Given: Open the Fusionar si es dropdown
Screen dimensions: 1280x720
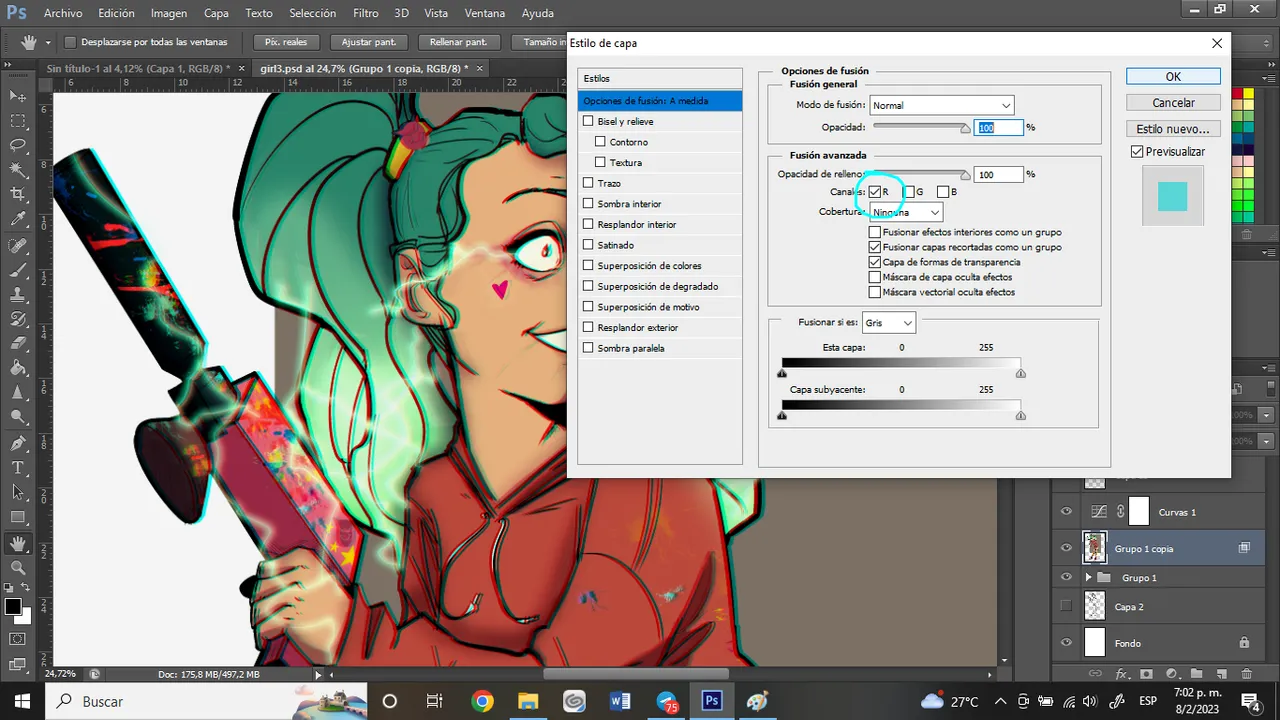Looking at the screenshot, I should click(889, 323).
